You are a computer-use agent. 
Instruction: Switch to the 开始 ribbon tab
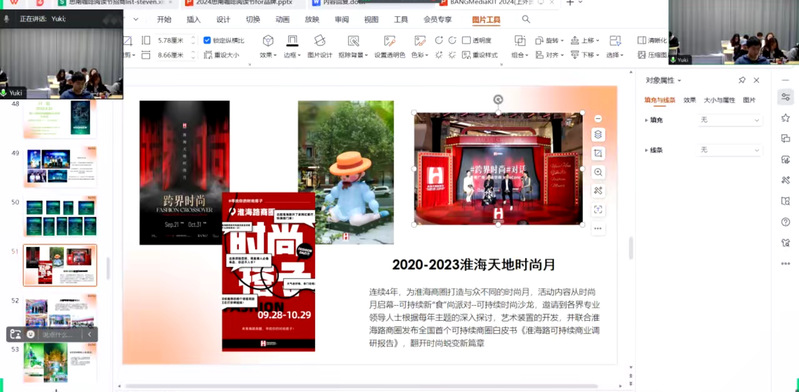click(164, 19)
